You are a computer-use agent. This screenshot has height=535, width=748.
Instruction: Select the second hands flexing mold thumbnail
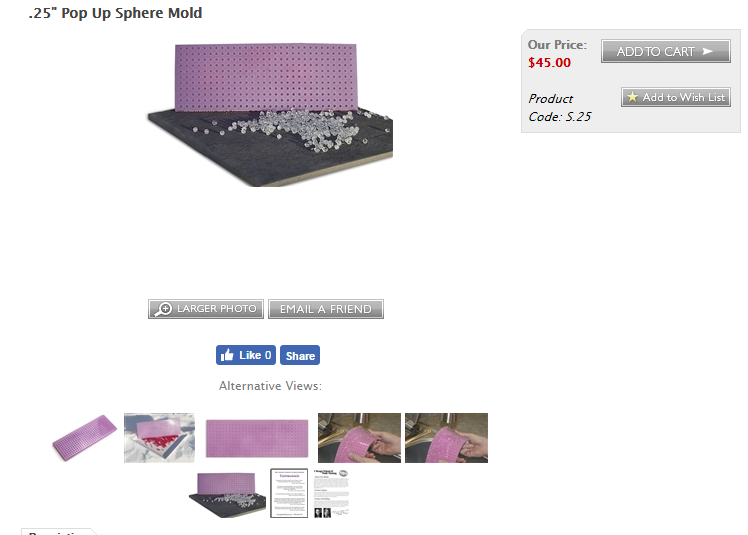click(x=447, y=438)
